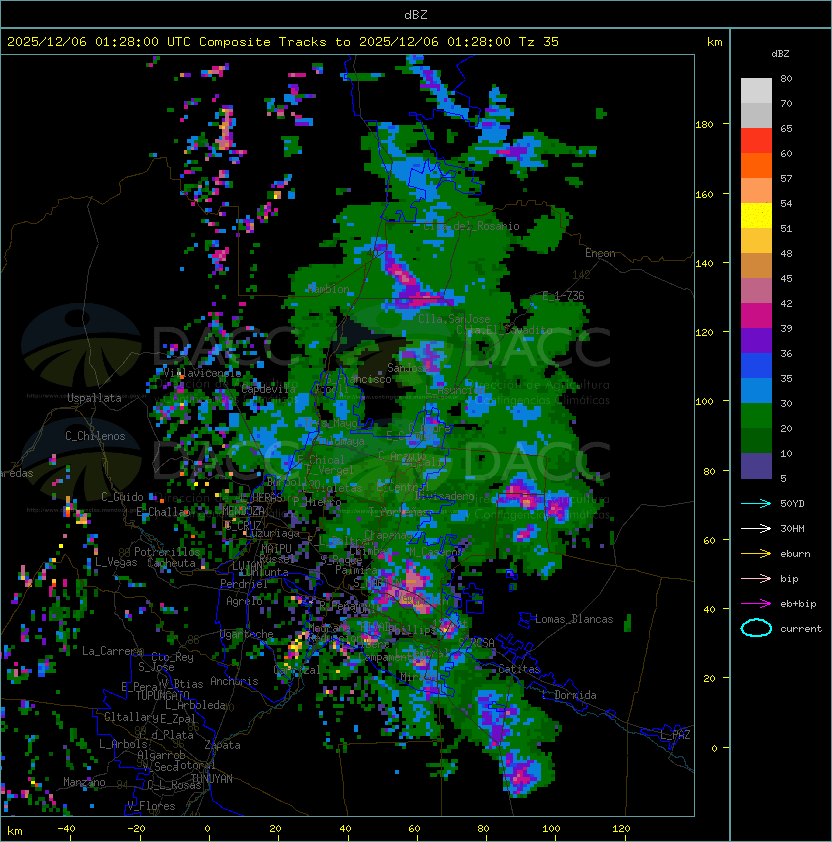Pick the light blue swatch below 35
Image resolution: width=832 pixels, height=842 pixels.
coord(756,390)
